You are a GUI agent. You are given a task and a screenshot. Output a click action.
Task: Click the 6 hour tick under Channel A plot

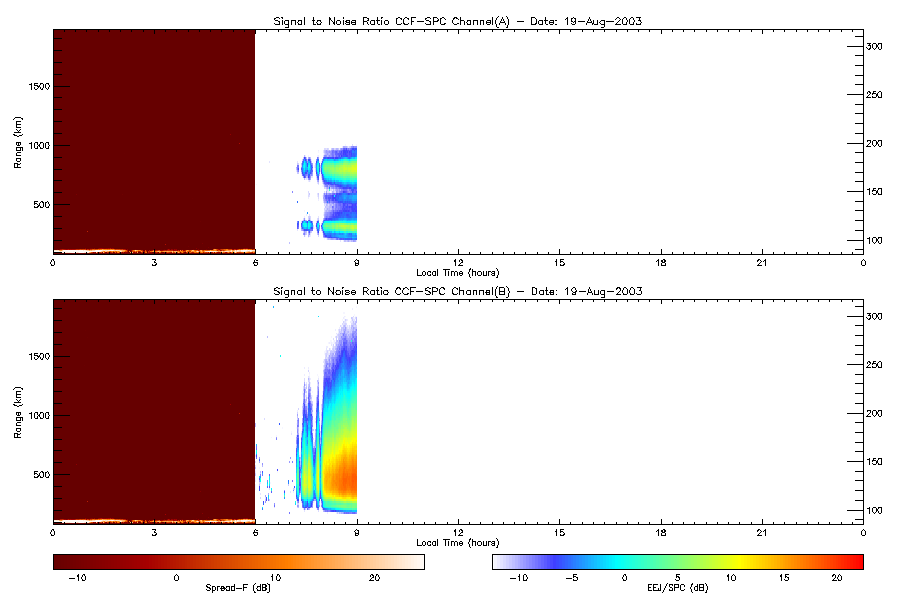click(x=256, y=263)
